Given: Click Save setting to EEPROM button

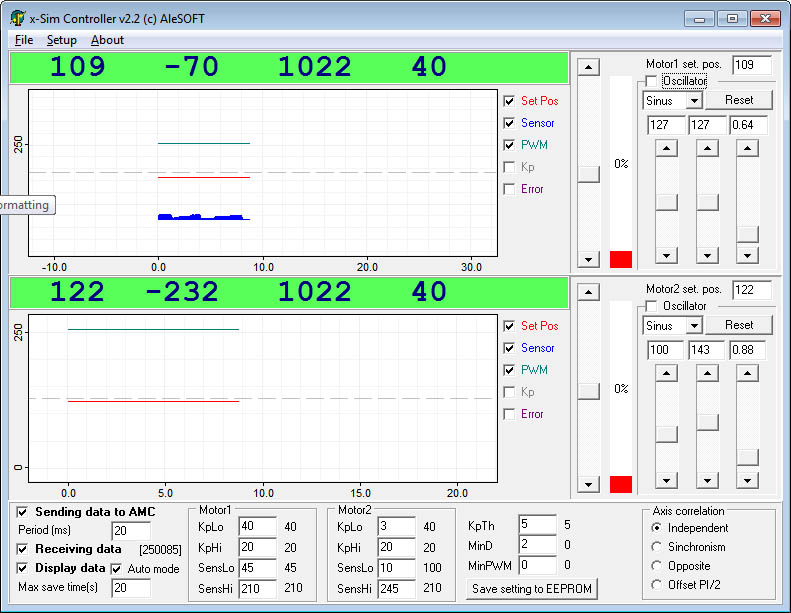Looking at the screenshot, I should 533,589.
